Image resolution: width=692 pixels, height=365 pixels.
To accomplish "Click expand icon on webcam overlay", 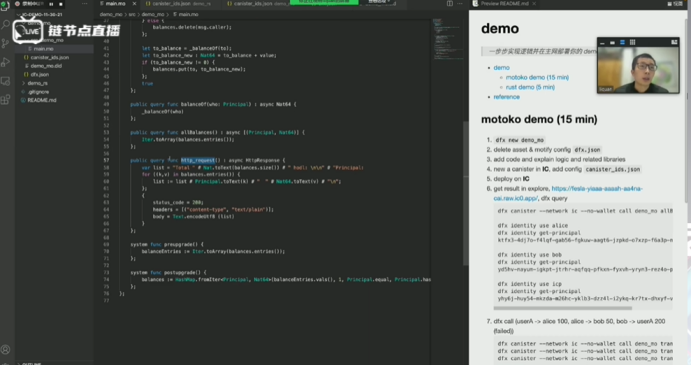I will [674, 42].
